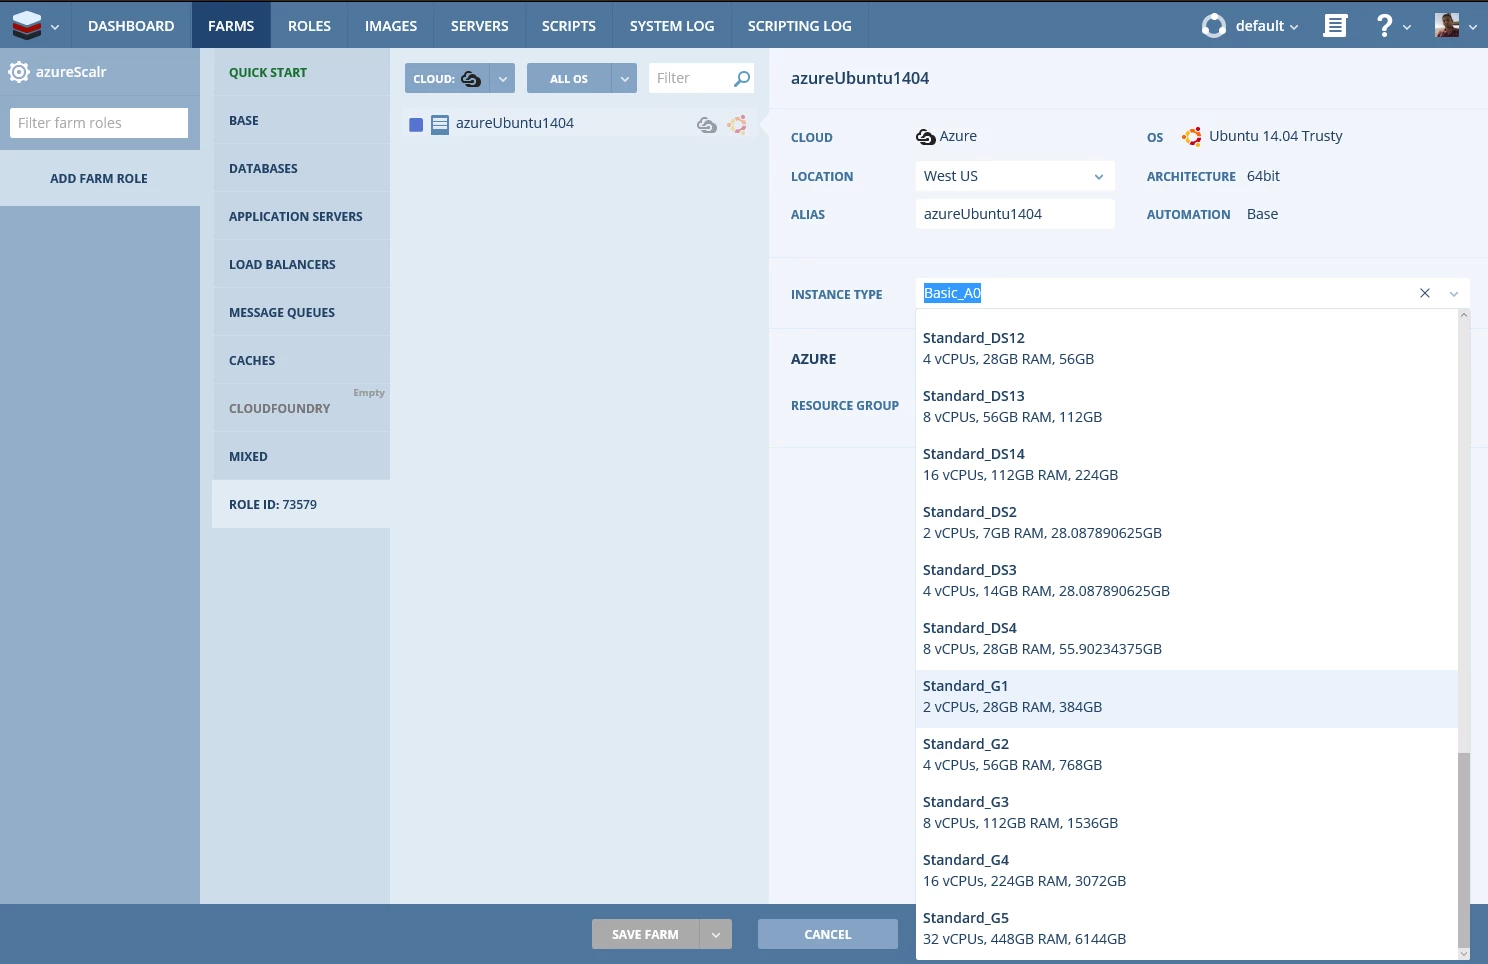View the System Log tab

672,26
